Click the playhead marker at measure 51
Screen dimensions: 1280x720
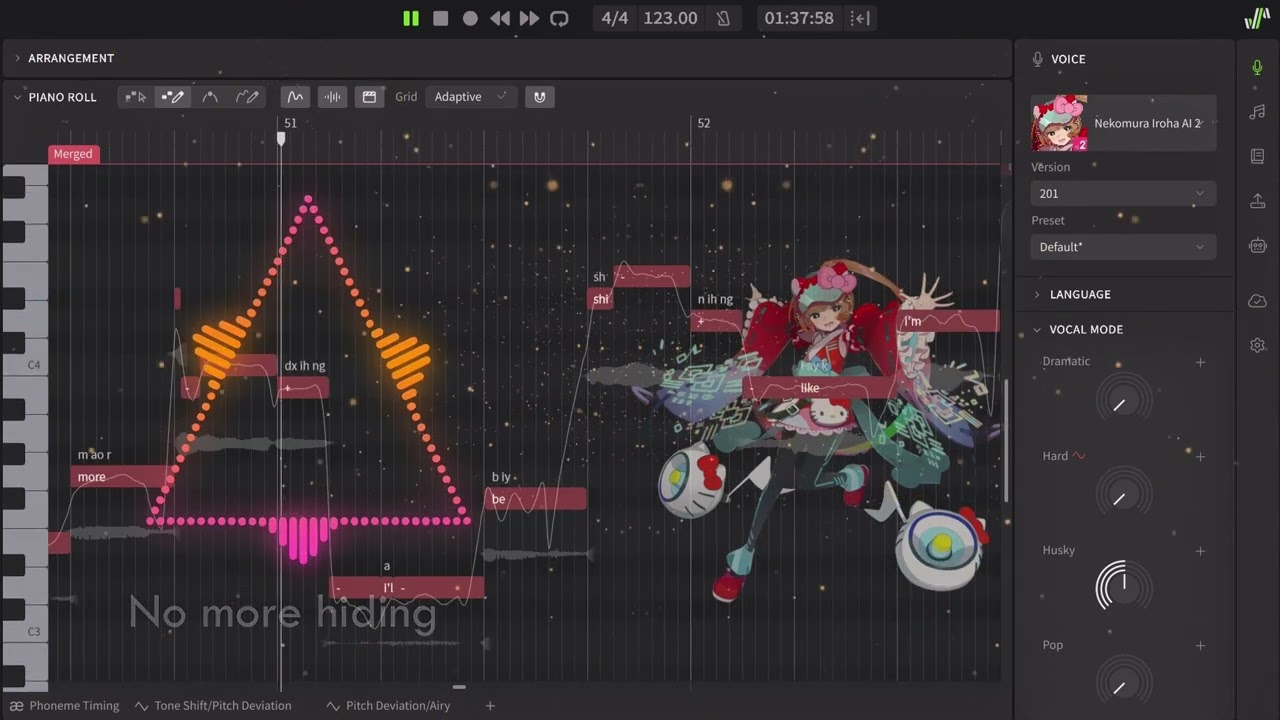pos(281,139)
